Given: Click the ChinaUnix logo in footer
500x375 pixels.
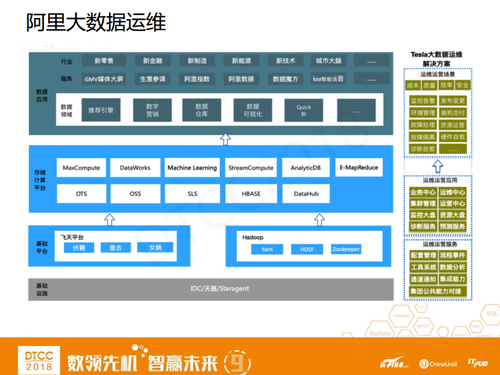Looking at the screenshot, I should (x=438, y=364).
